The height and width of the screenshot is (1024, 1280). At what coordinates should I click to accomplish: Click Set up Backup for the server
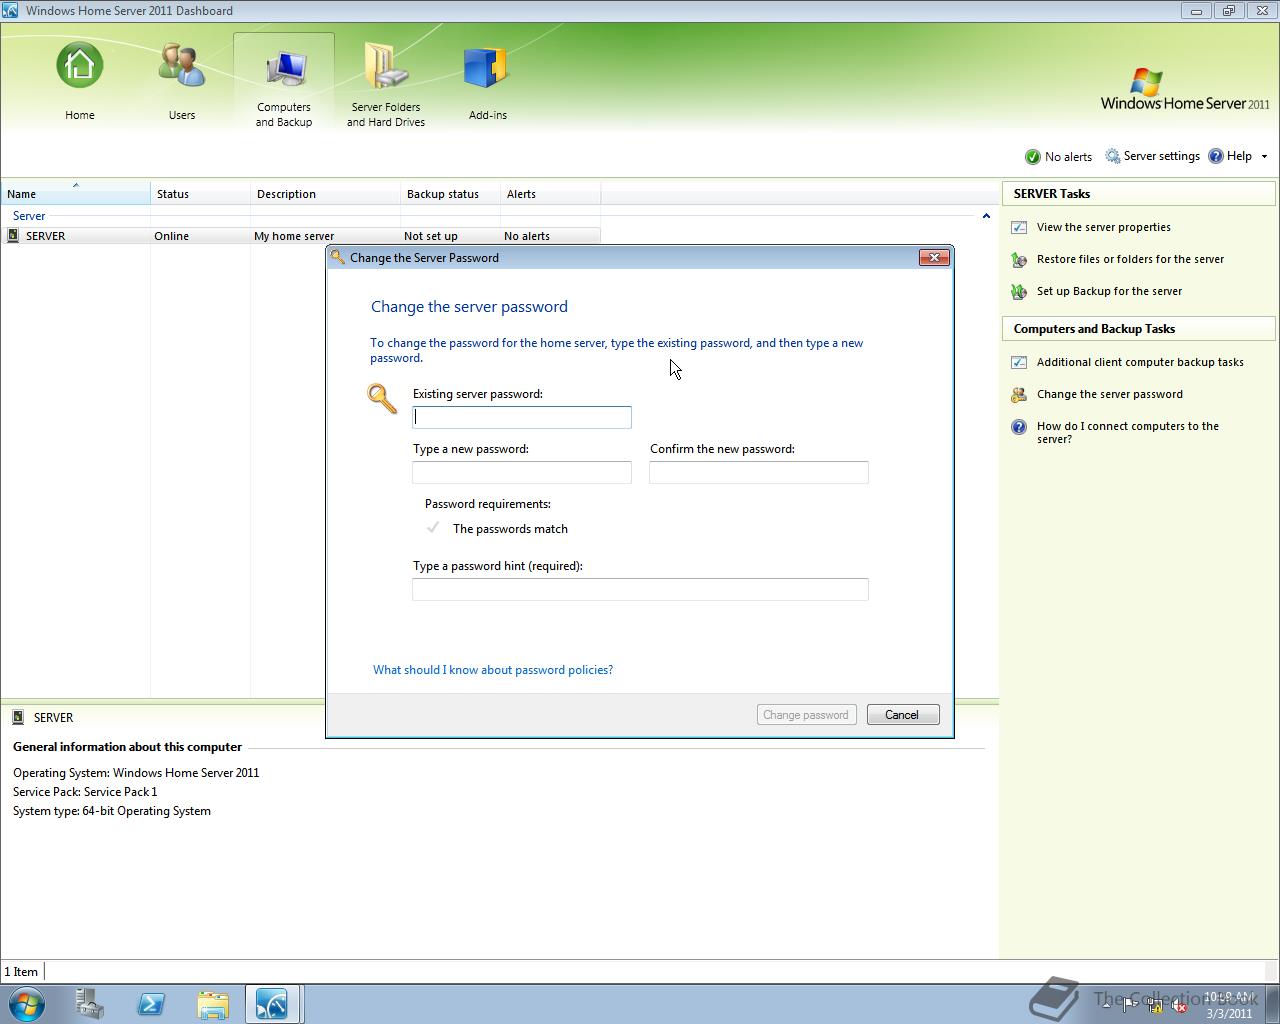1109,291
